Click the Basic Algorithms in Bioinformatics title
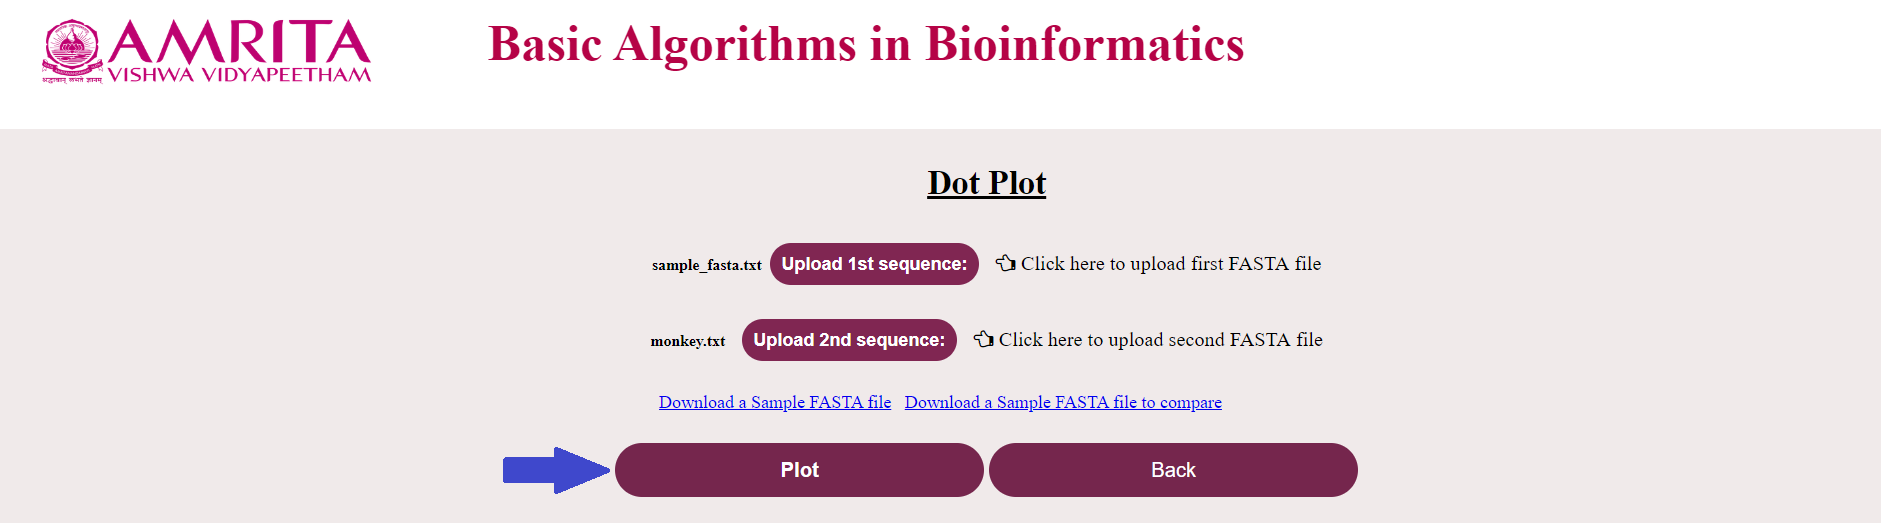This screenshot has width=1881, height=525. click(866, 45)
